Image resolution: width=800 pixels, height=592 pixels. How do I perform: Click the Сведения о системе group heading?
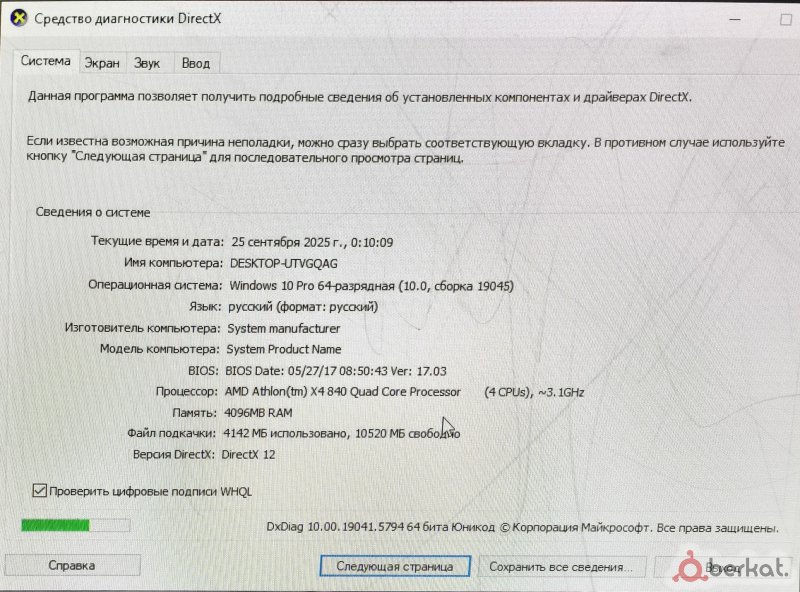pos(93,212)
